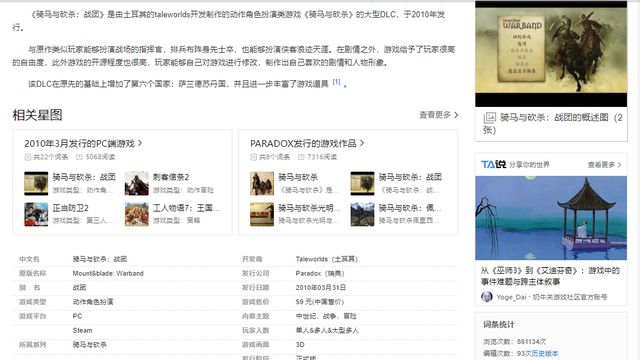The height and width of the screenshot is (360, 640).
Task: Click 骑马与砍杀:战团 thumbnail in 2010年3月 list
Action: (36, 184)
